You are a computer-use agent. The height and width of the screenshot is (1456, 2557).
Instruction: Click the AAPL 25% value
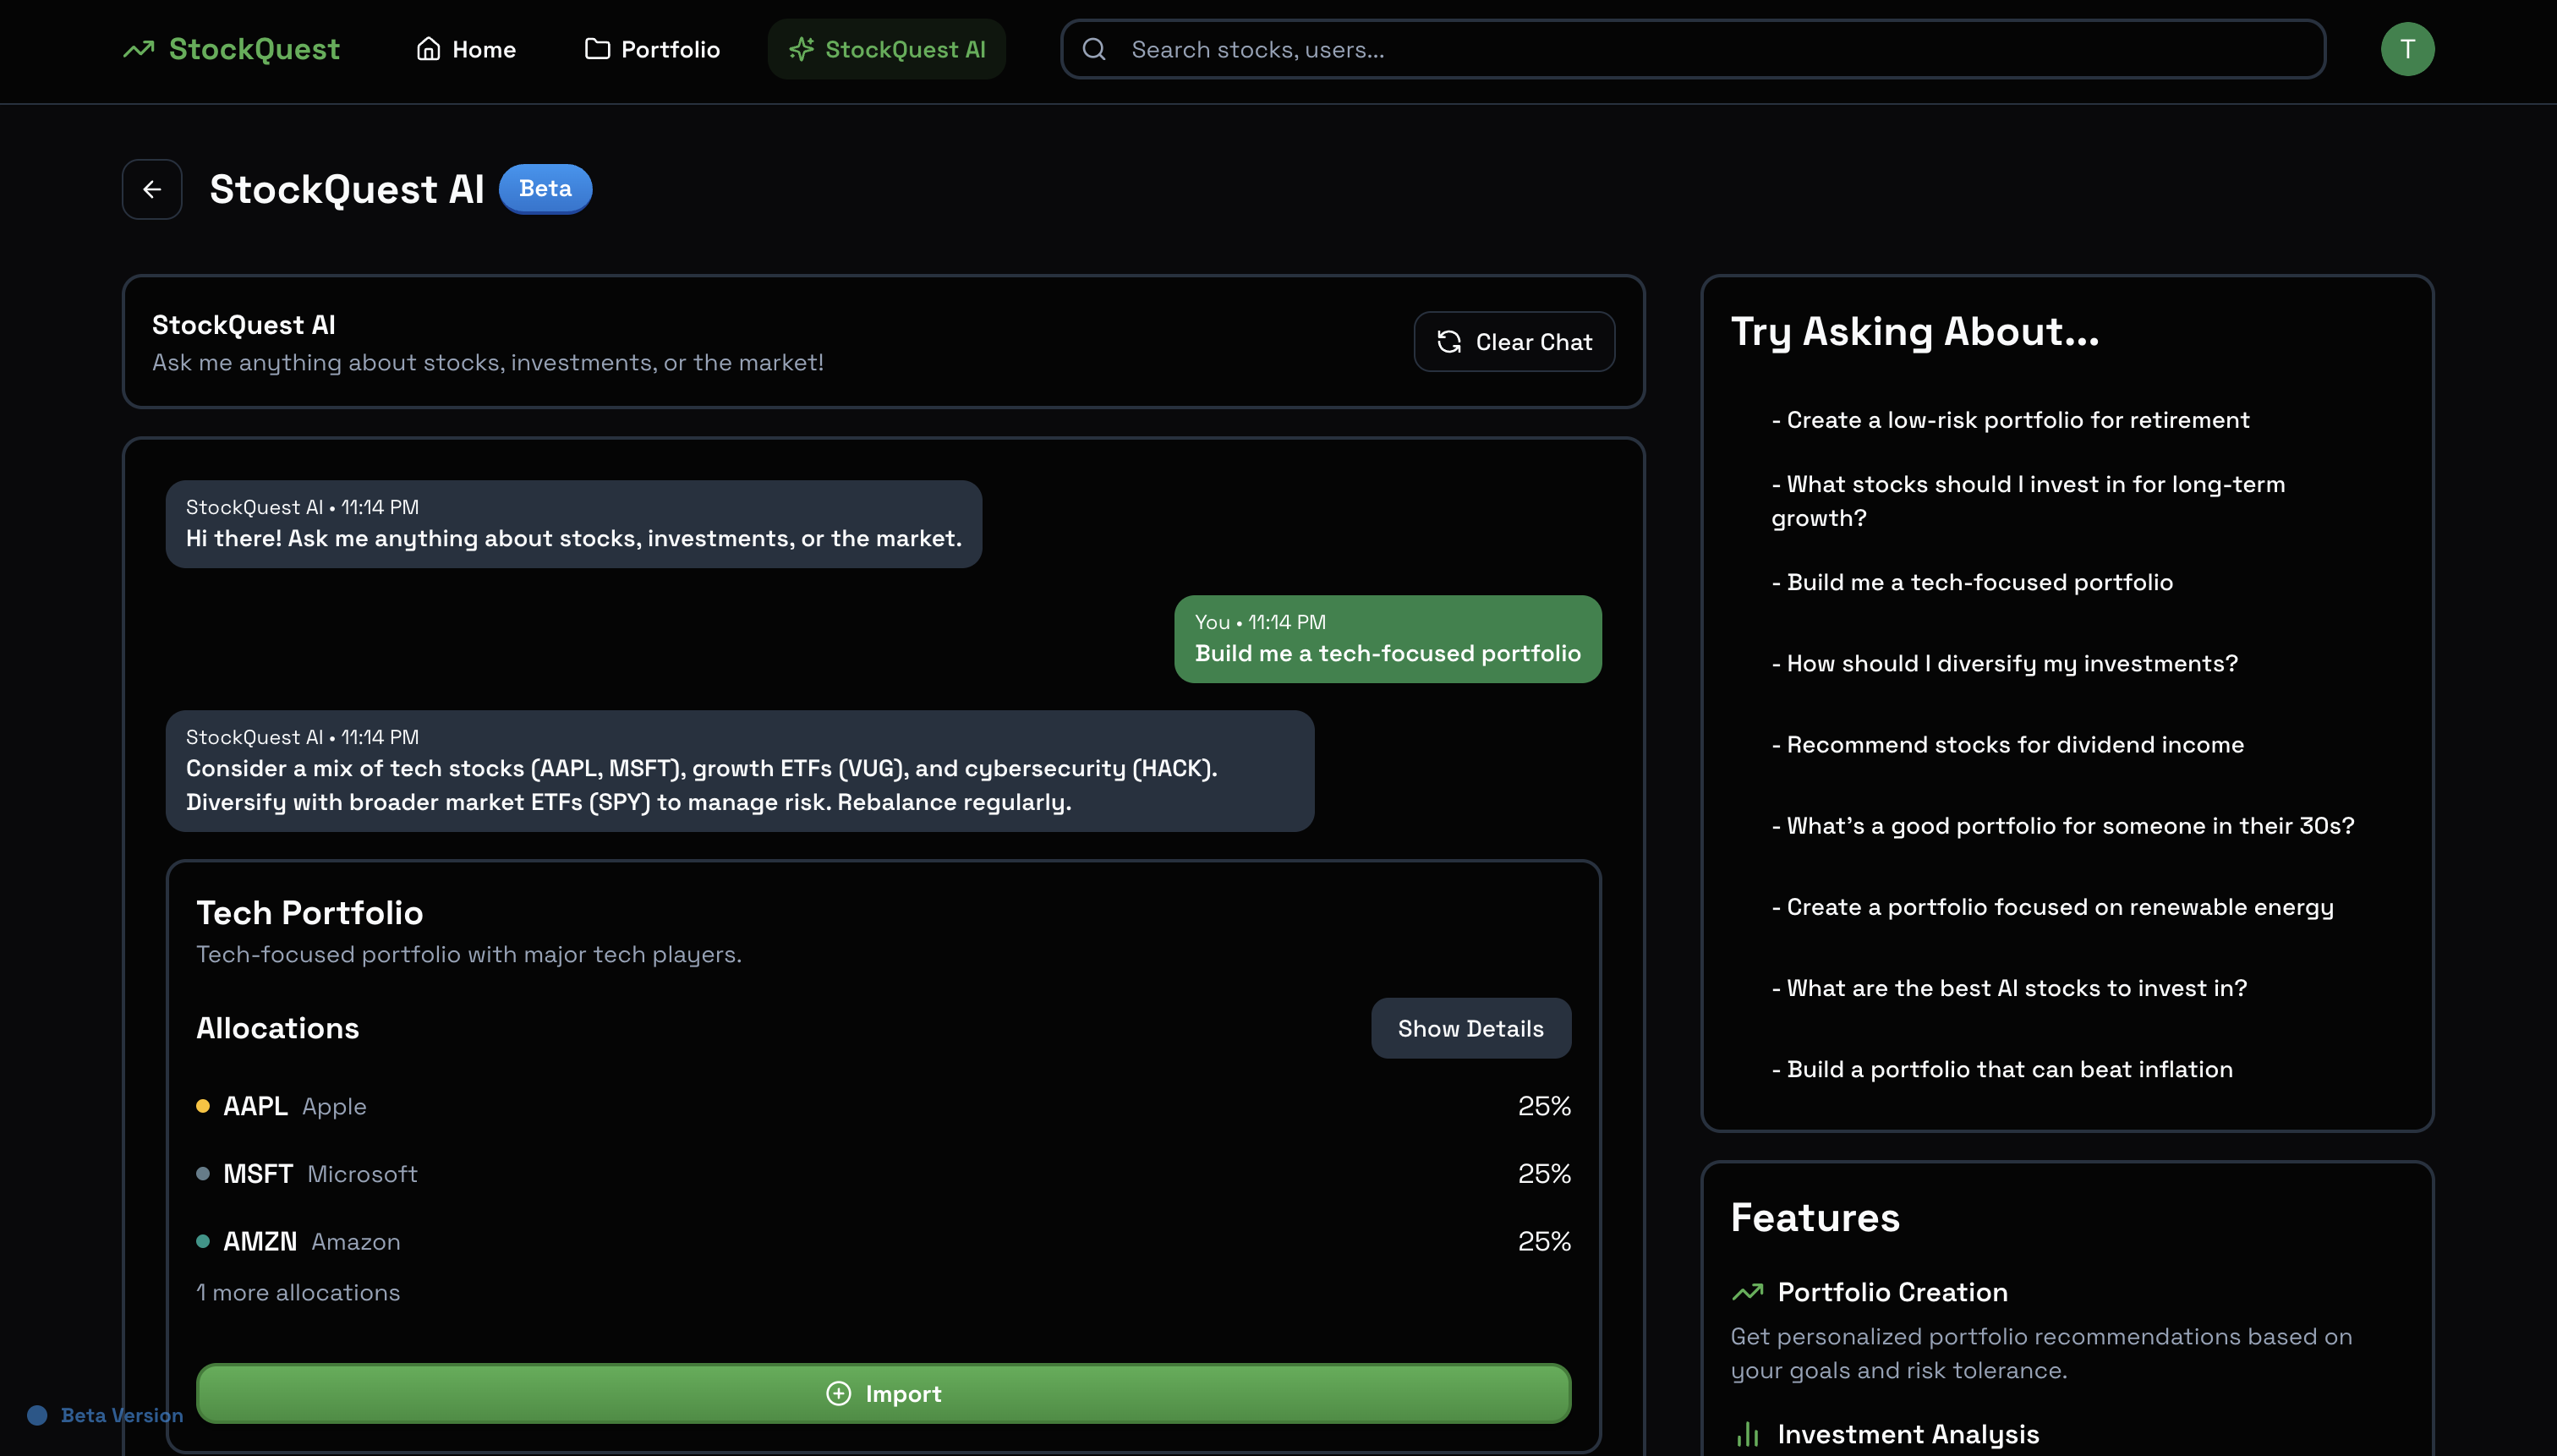(1545, 1106)
